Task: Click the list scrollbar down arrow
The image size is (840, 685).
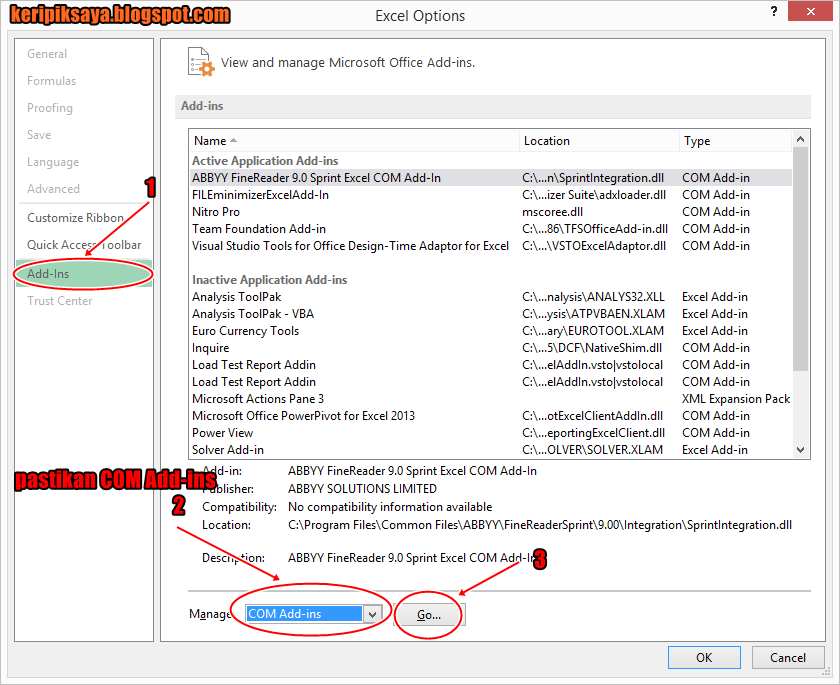Action: coord(800,450)
